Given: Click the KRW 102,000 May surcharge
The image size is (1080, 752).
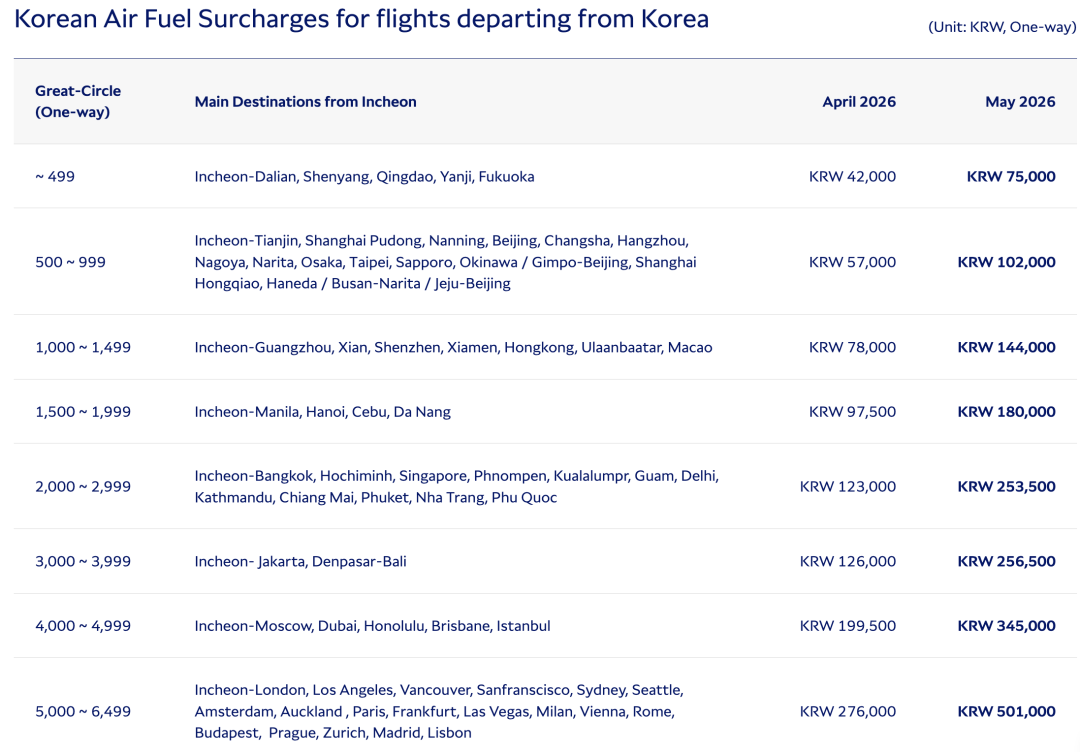Looking at the screenshot, I should (1006, 262).
